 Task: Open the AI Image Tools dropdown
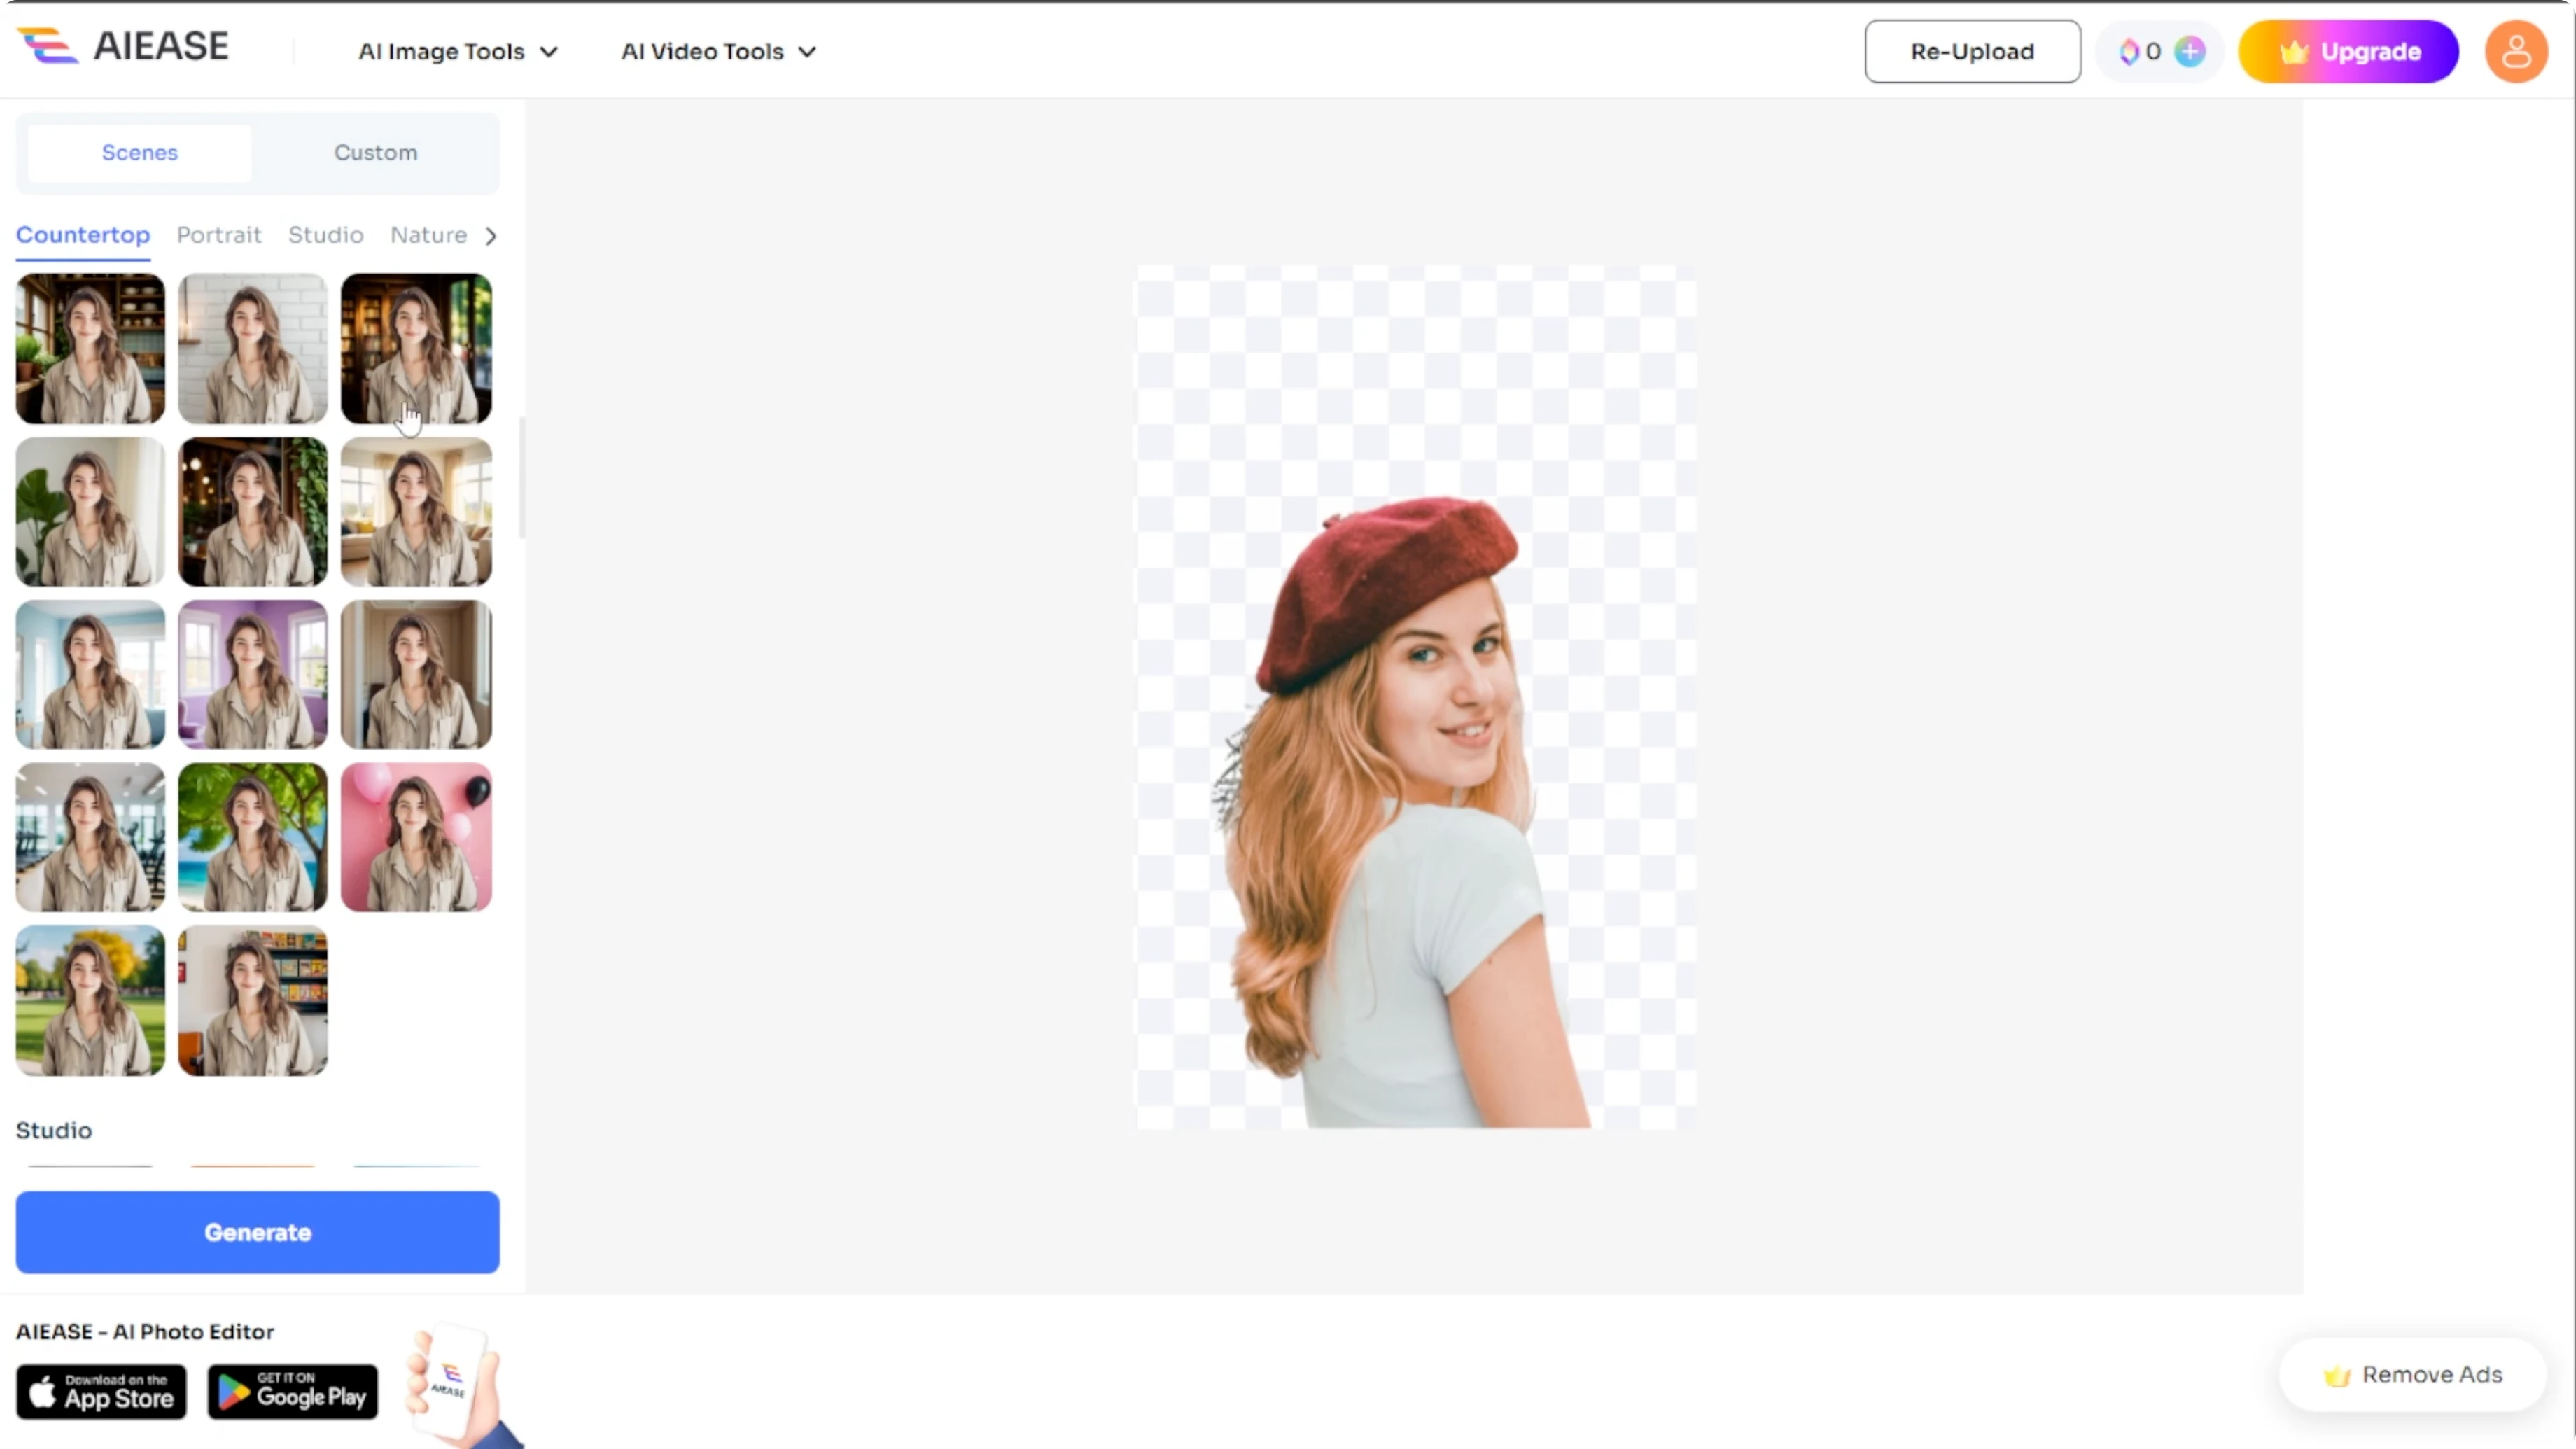458,51
